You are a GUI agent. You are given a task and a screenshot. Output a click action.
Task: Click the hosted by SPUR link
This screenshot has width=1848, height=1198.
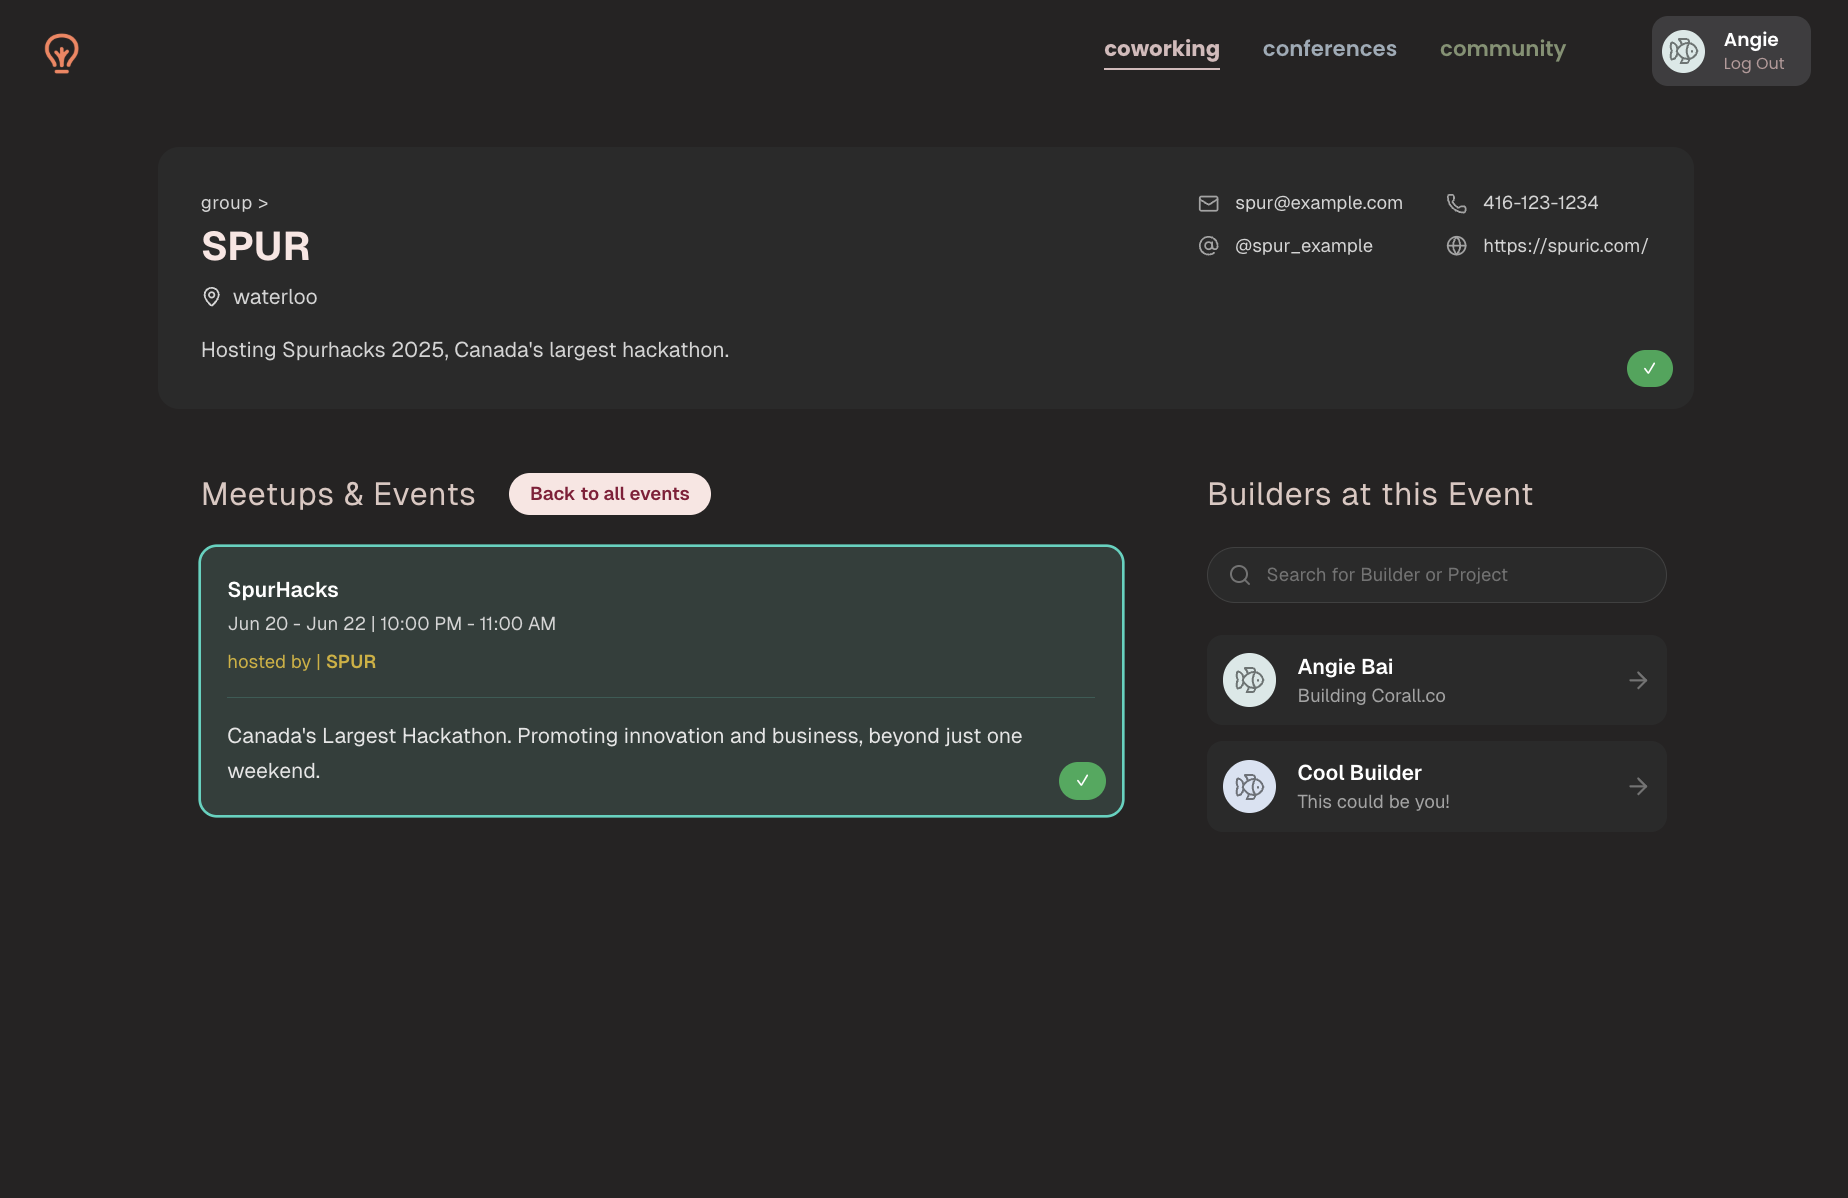tap(301, 662)
